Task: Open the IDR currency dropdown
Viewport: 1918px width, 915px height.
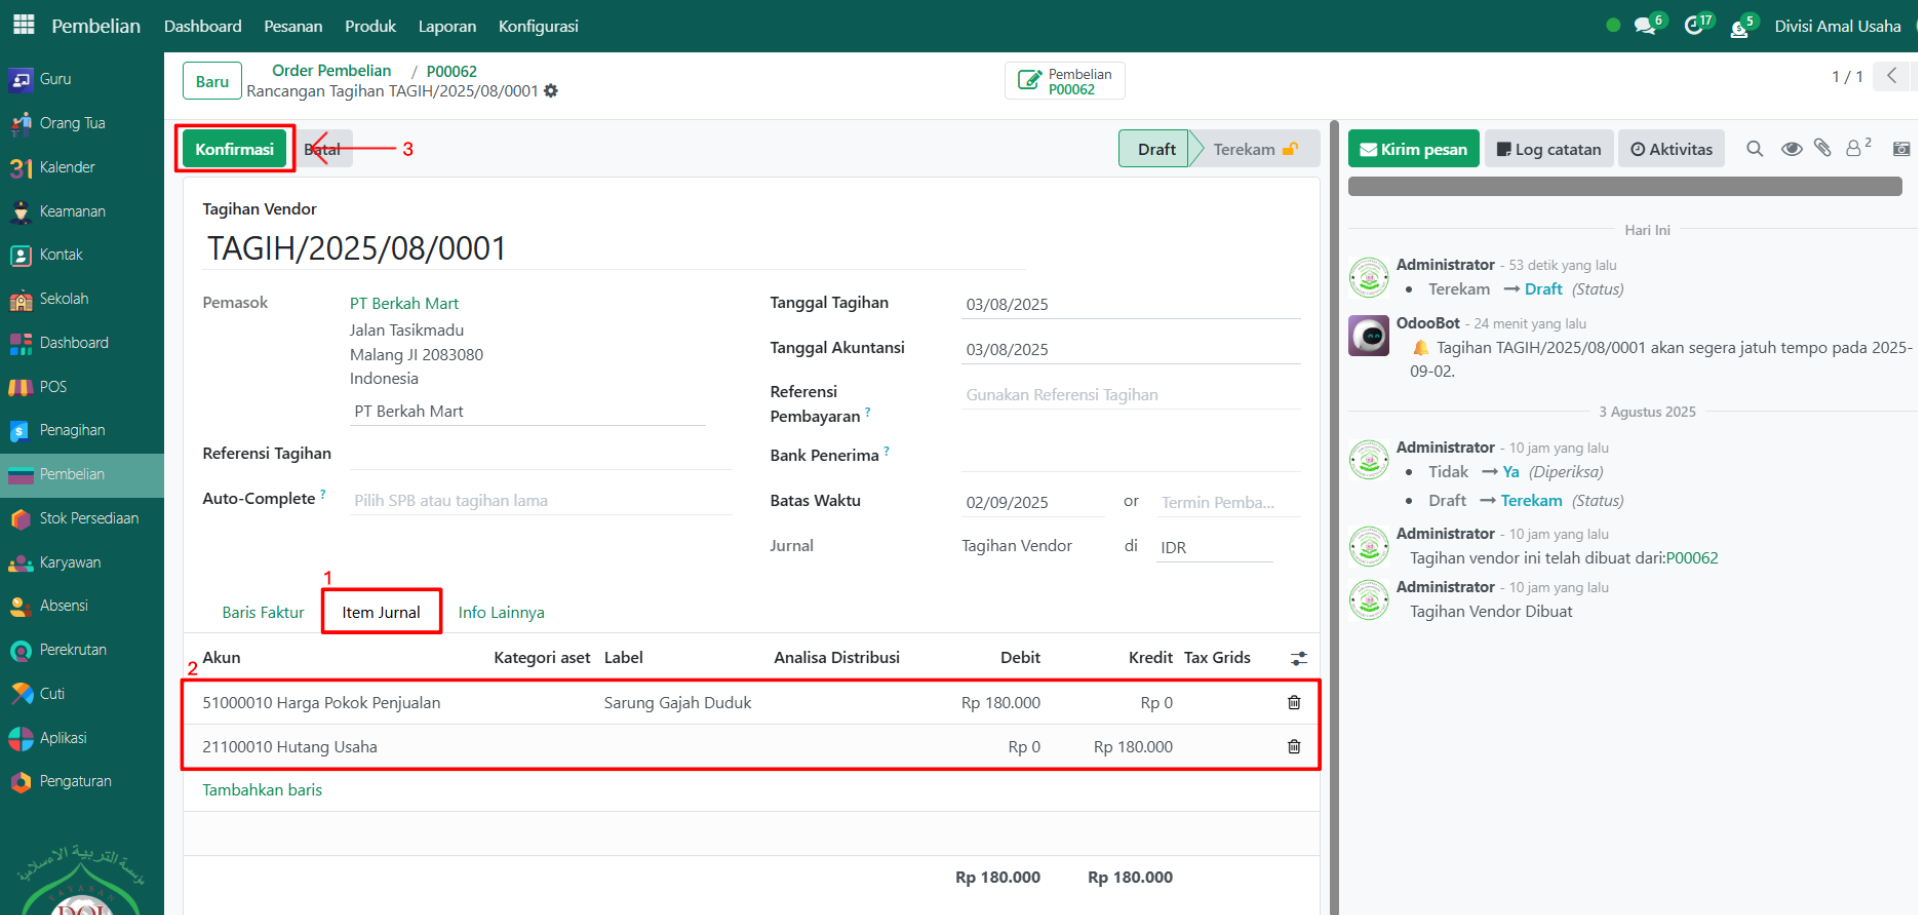Action: pyautogui.click(x=1213, y=547)
